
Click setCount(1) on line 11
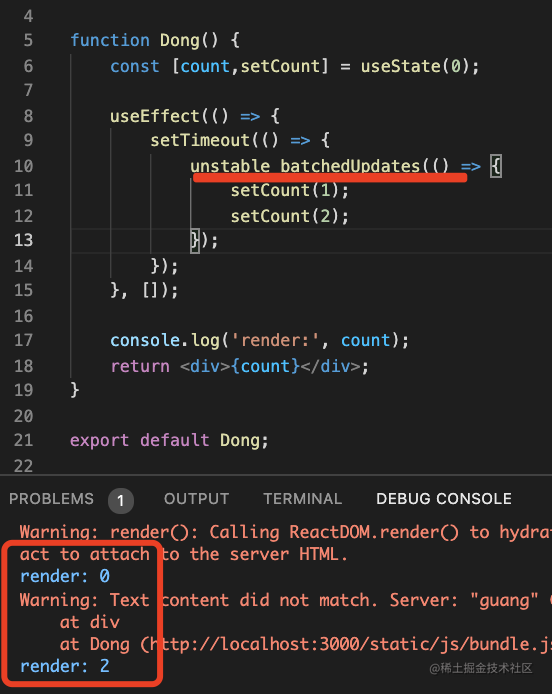pyautogui.click(x=290, y=191)
